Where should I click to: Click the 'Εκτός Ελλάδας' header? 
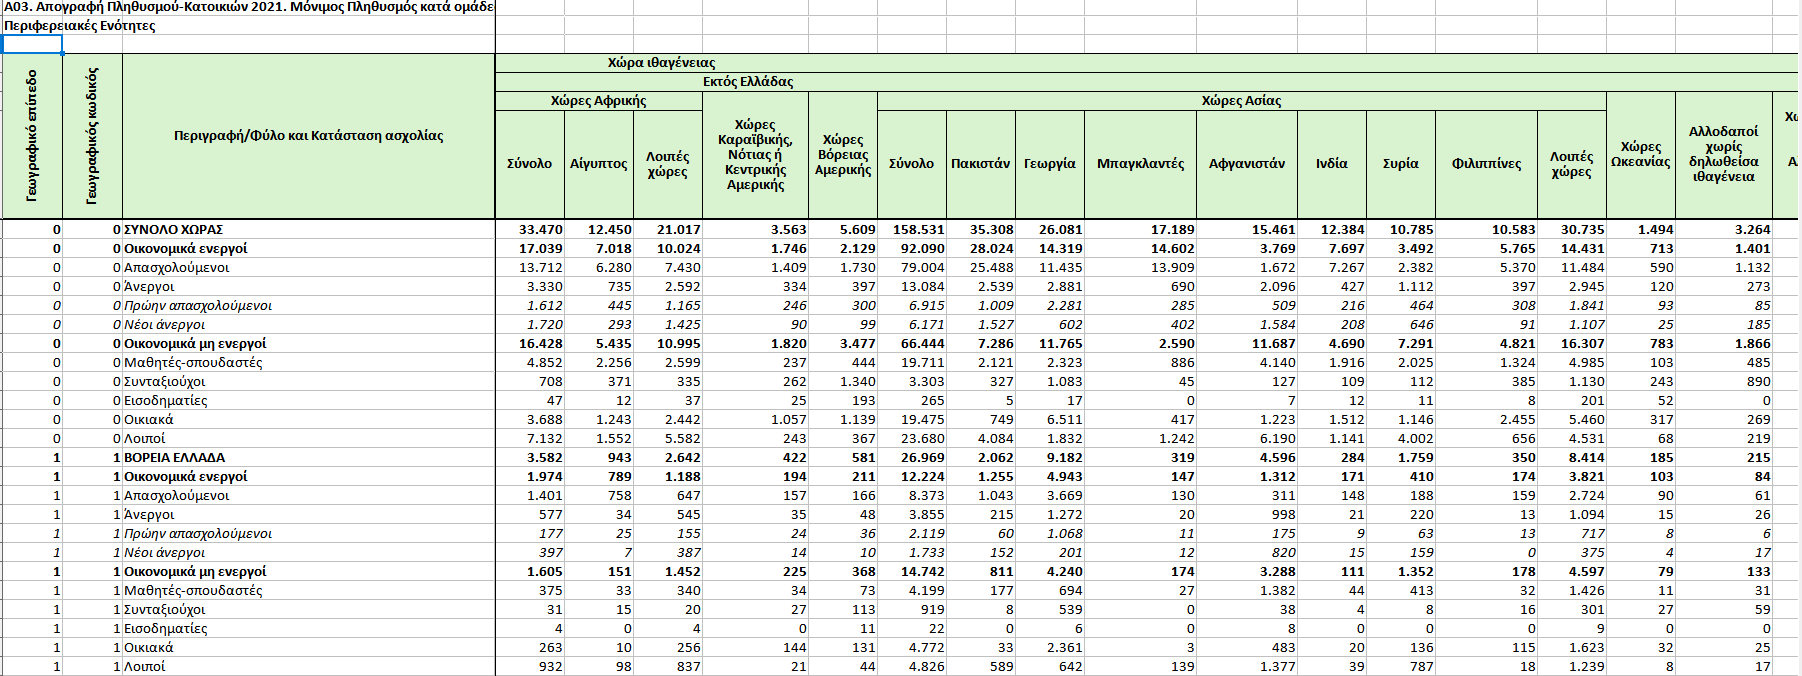[748, 82]
